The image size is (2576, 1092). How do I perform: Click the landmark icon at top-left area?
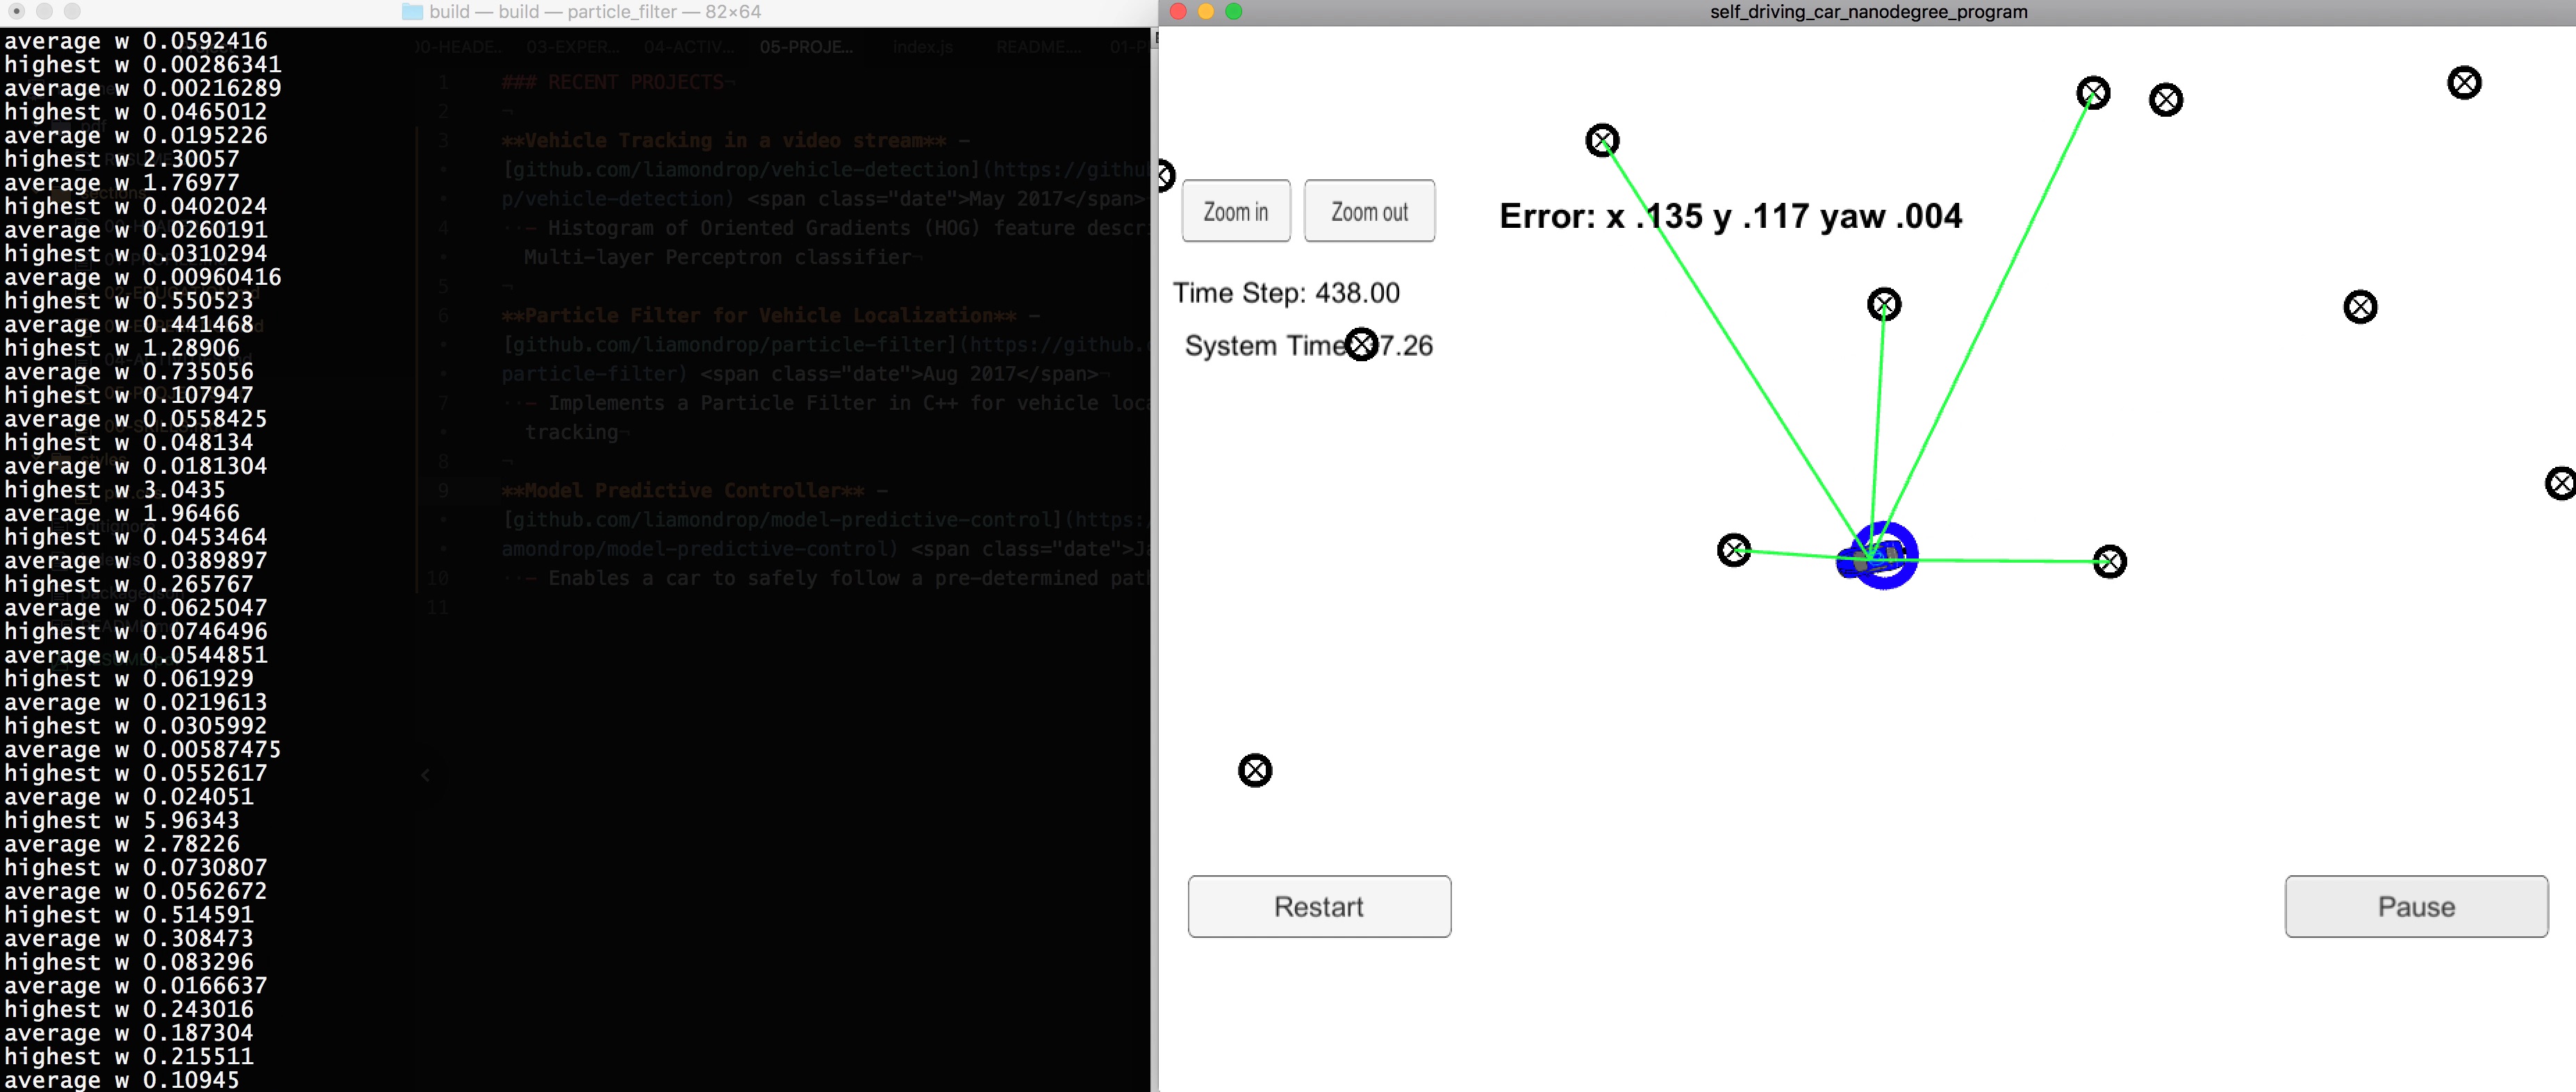tap(1166, 176)
